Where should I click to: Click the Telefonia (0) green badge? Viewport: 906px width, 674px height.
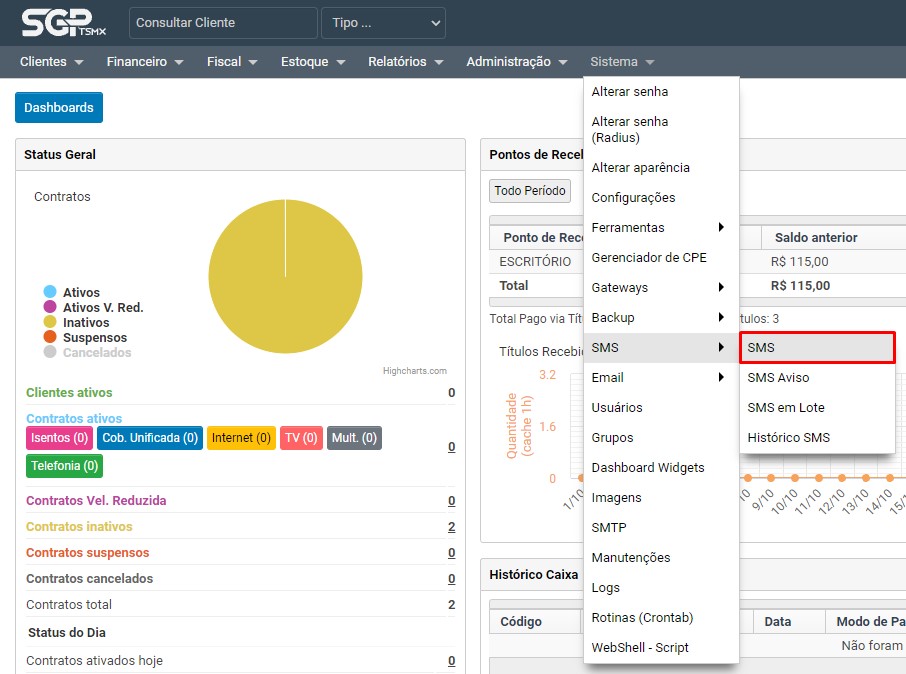64,466
